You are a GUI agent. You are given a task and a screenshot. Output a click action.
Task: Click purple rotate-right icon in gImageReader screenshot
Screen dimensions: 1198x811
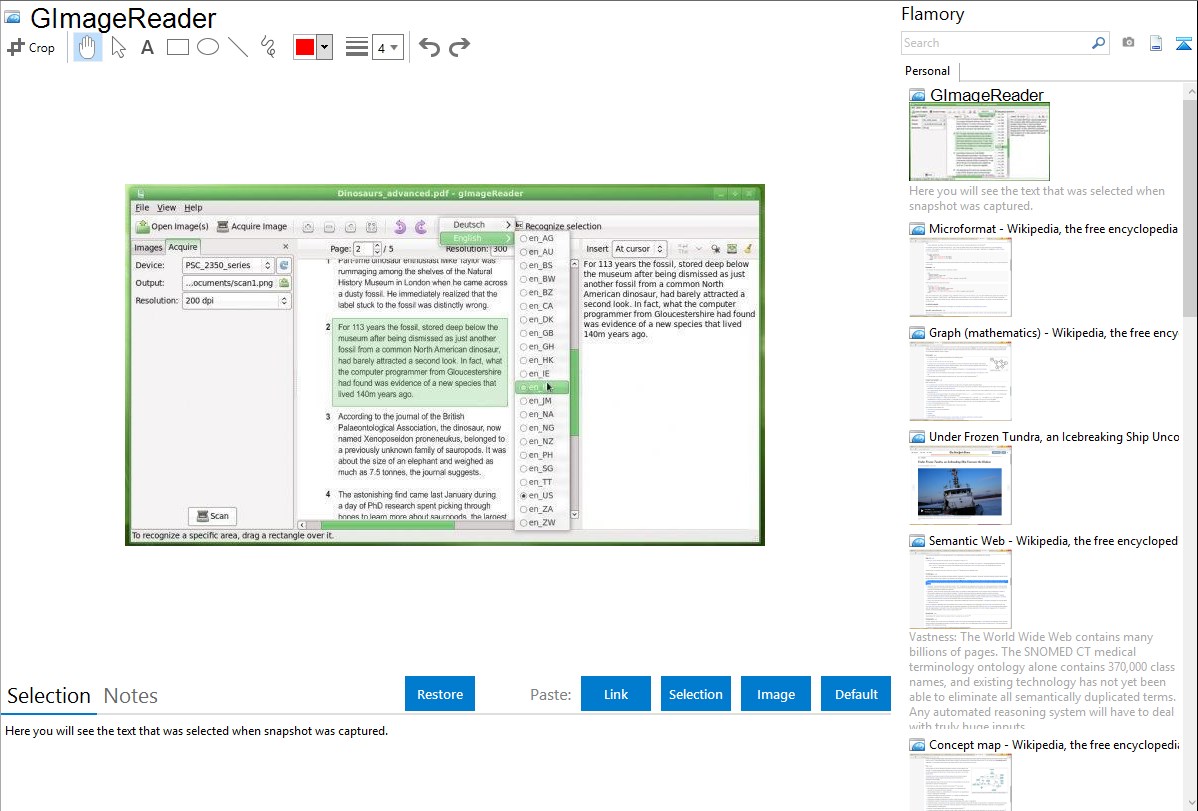[x=420, y=227]
